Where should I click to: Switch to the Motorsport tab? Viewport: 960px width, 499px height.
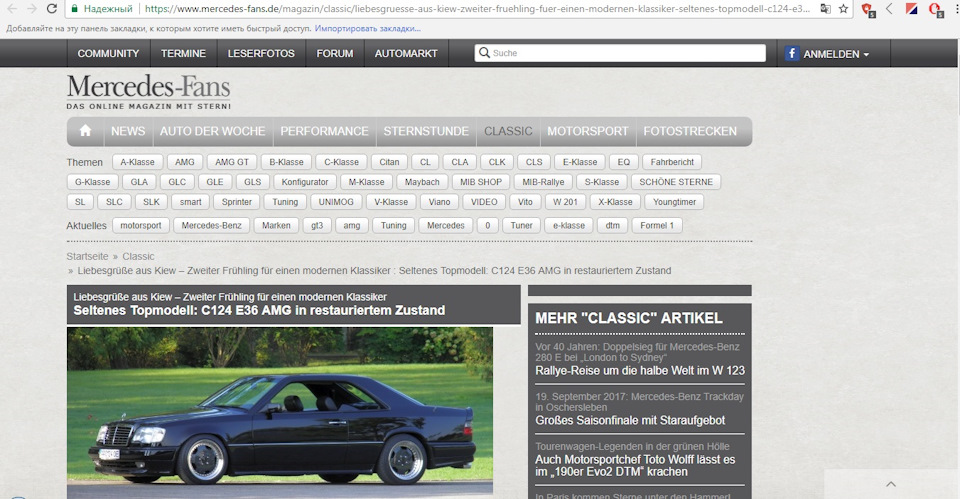tap(588, 131)
